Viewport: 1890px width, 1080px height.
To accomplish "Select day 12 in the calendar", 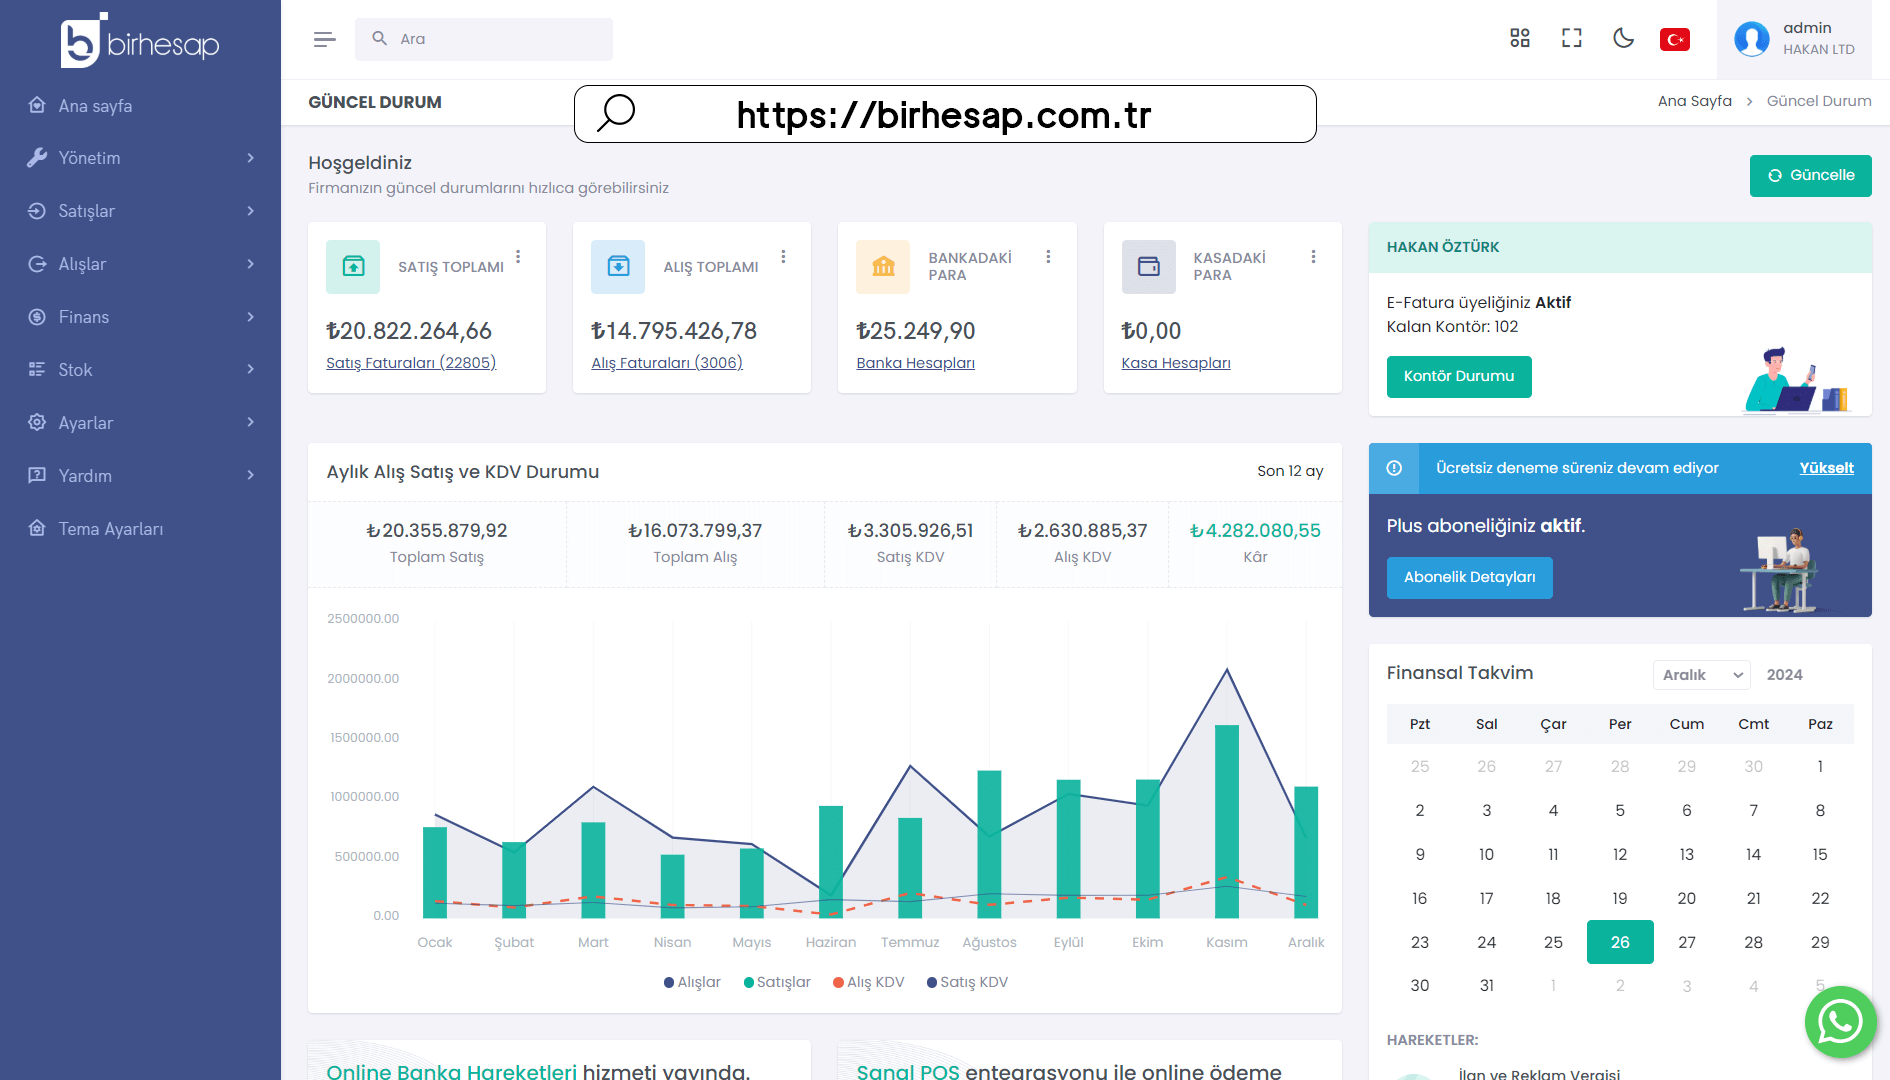I will point(1620,854).
